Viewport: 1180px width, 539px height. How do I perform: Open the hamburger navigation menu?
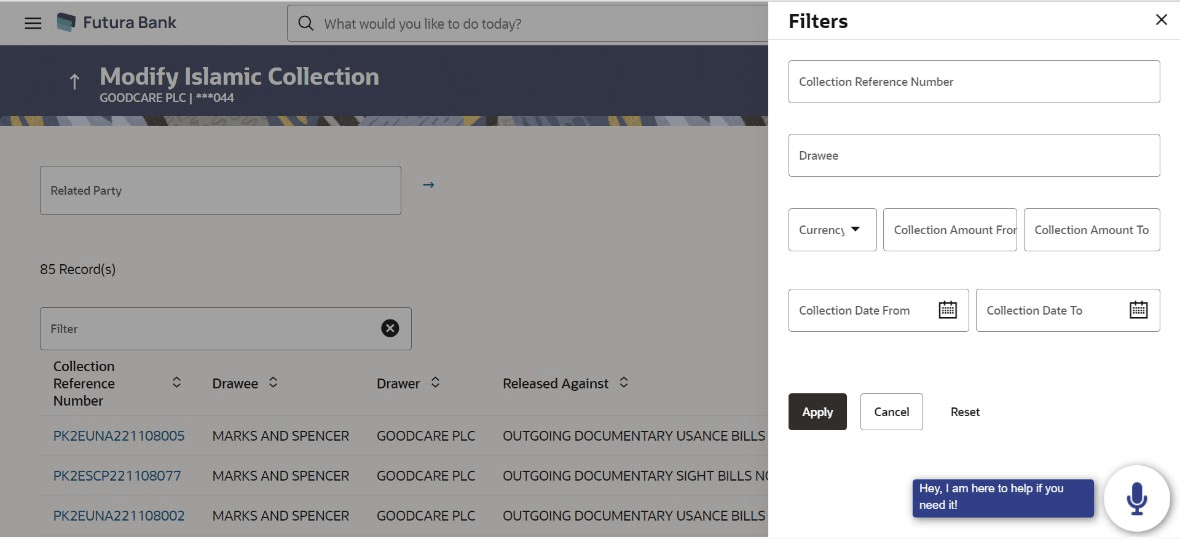[33, 23]
